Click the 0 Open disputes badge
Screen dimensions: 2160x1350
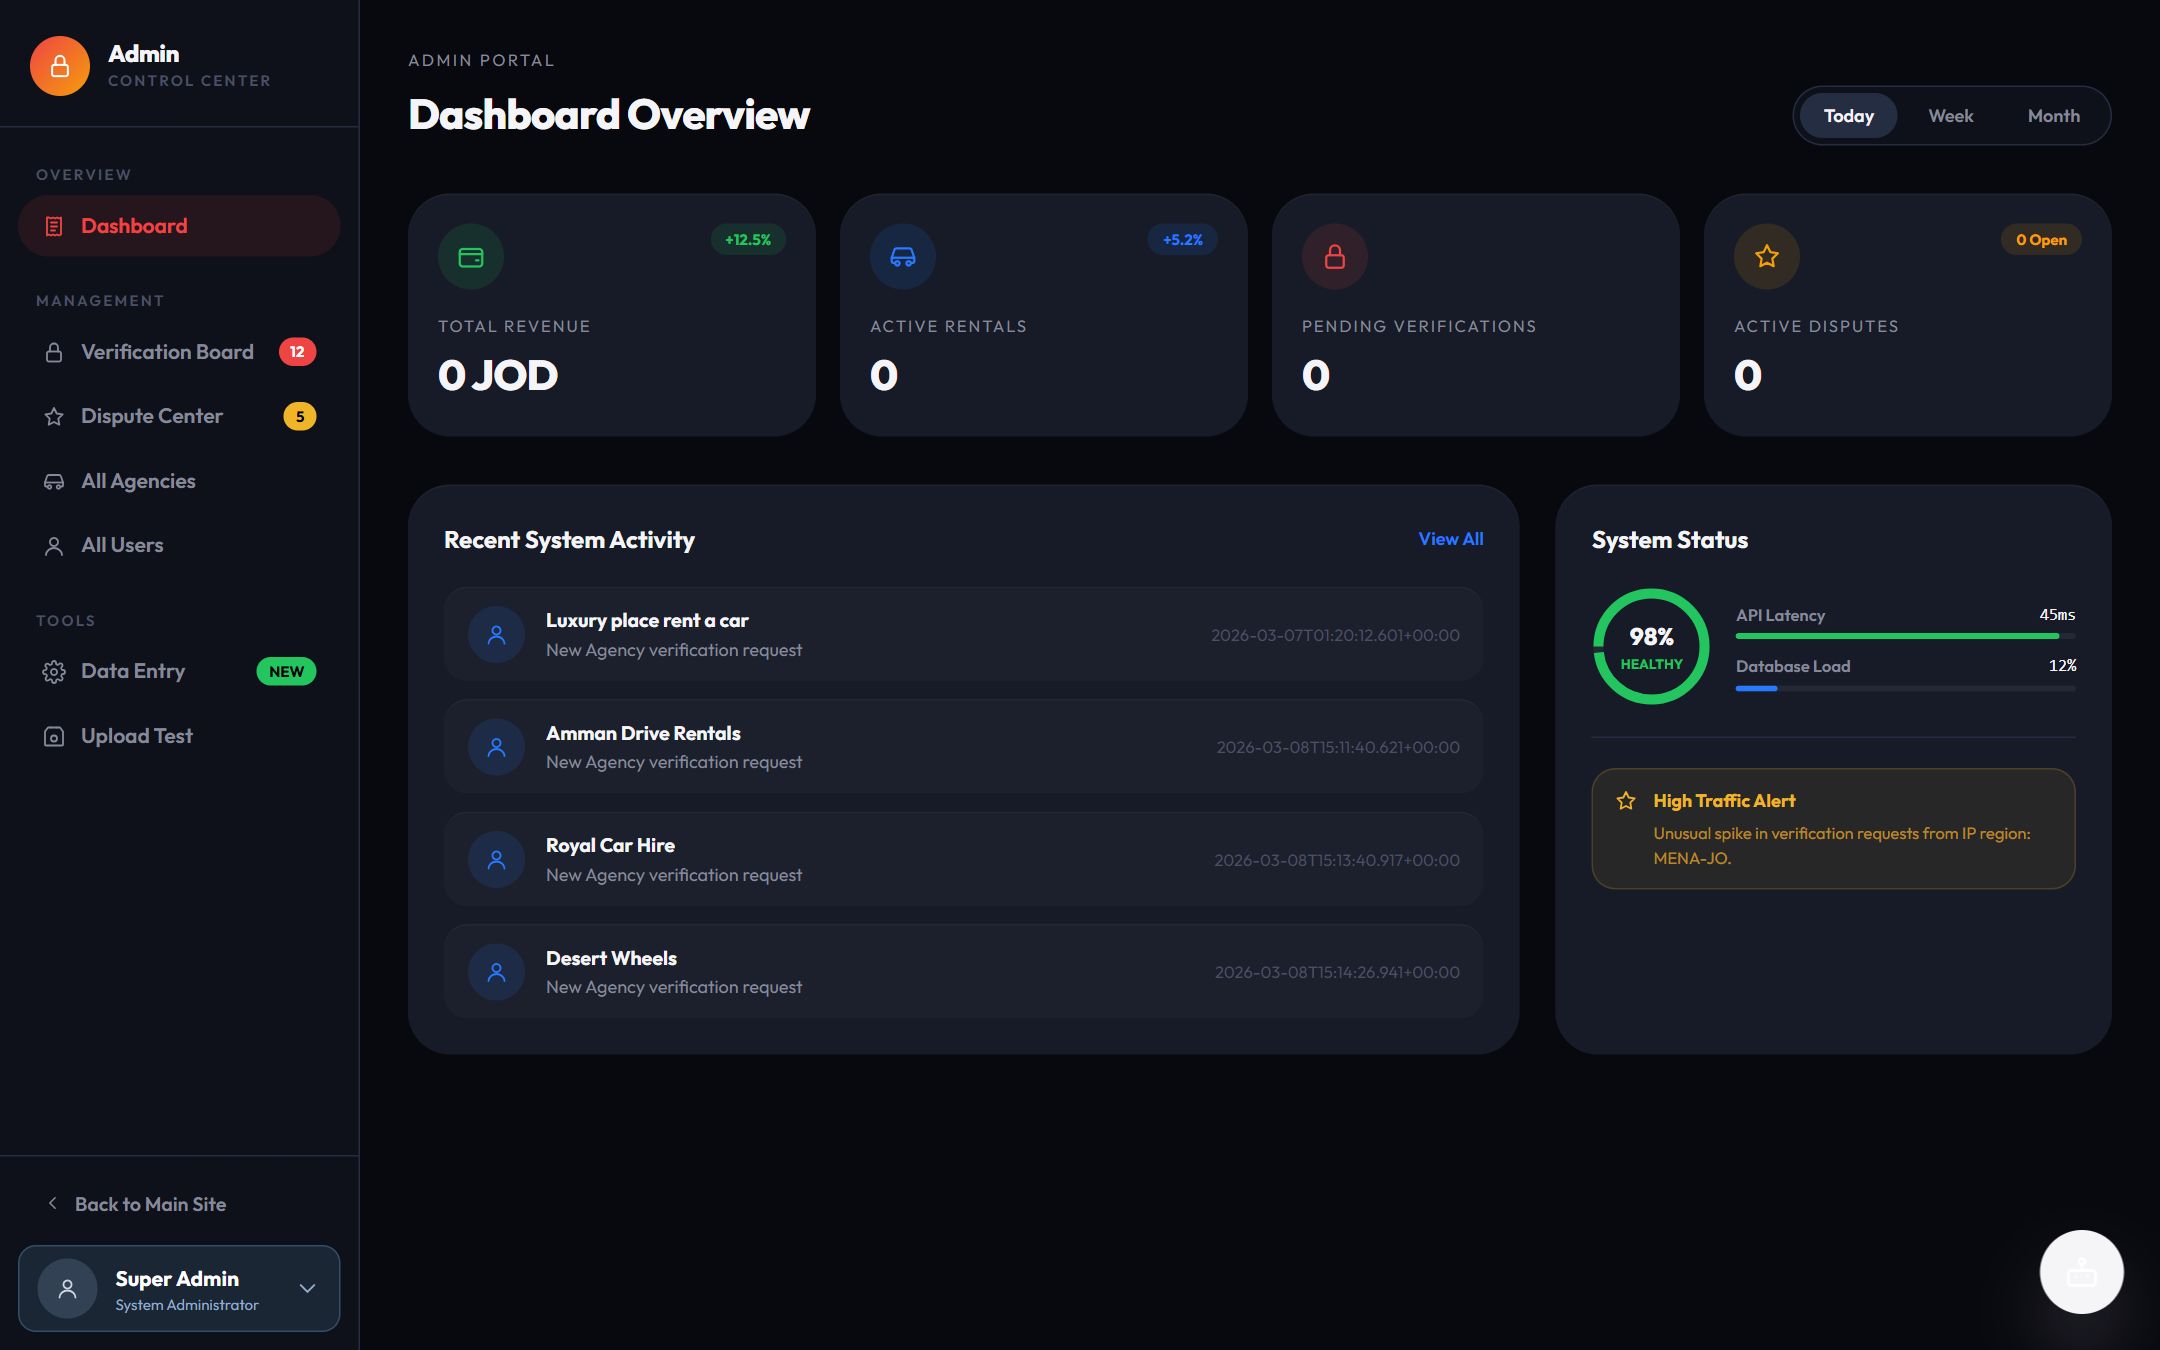[x=2041, y=240]
